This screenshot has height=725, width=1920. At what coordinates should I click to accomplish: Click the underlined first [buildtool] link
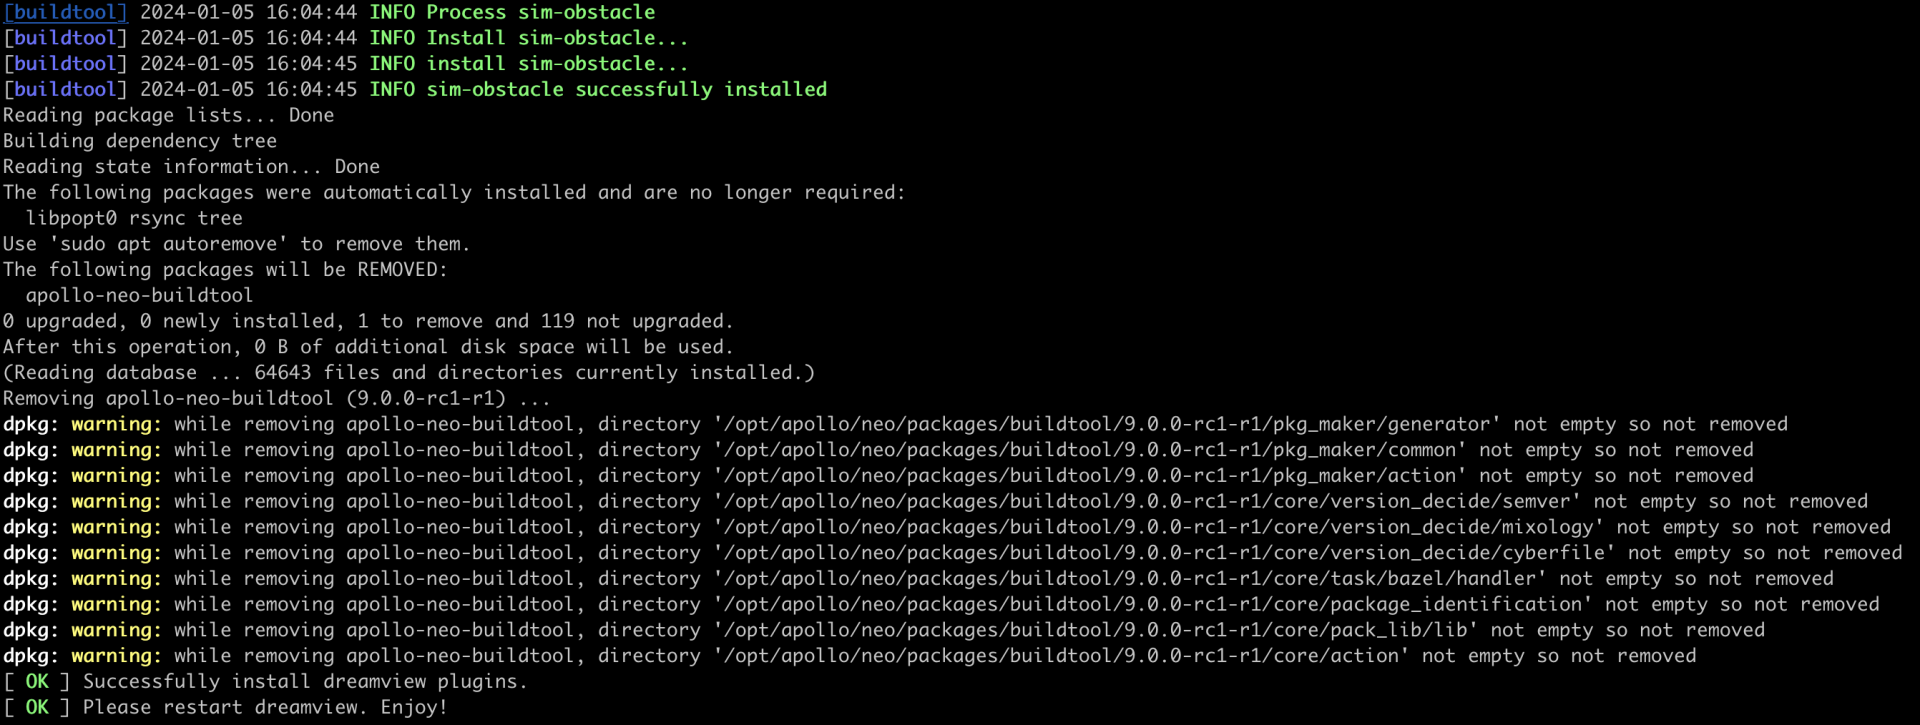(65, 12)
